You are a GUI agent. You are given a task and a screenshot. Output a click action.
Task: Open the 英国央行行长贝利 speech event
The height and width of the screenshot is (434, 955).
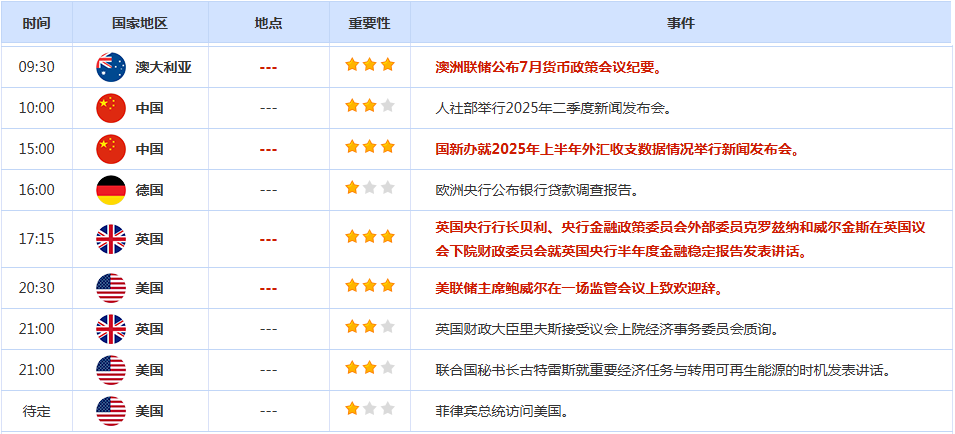click(681, 239)
